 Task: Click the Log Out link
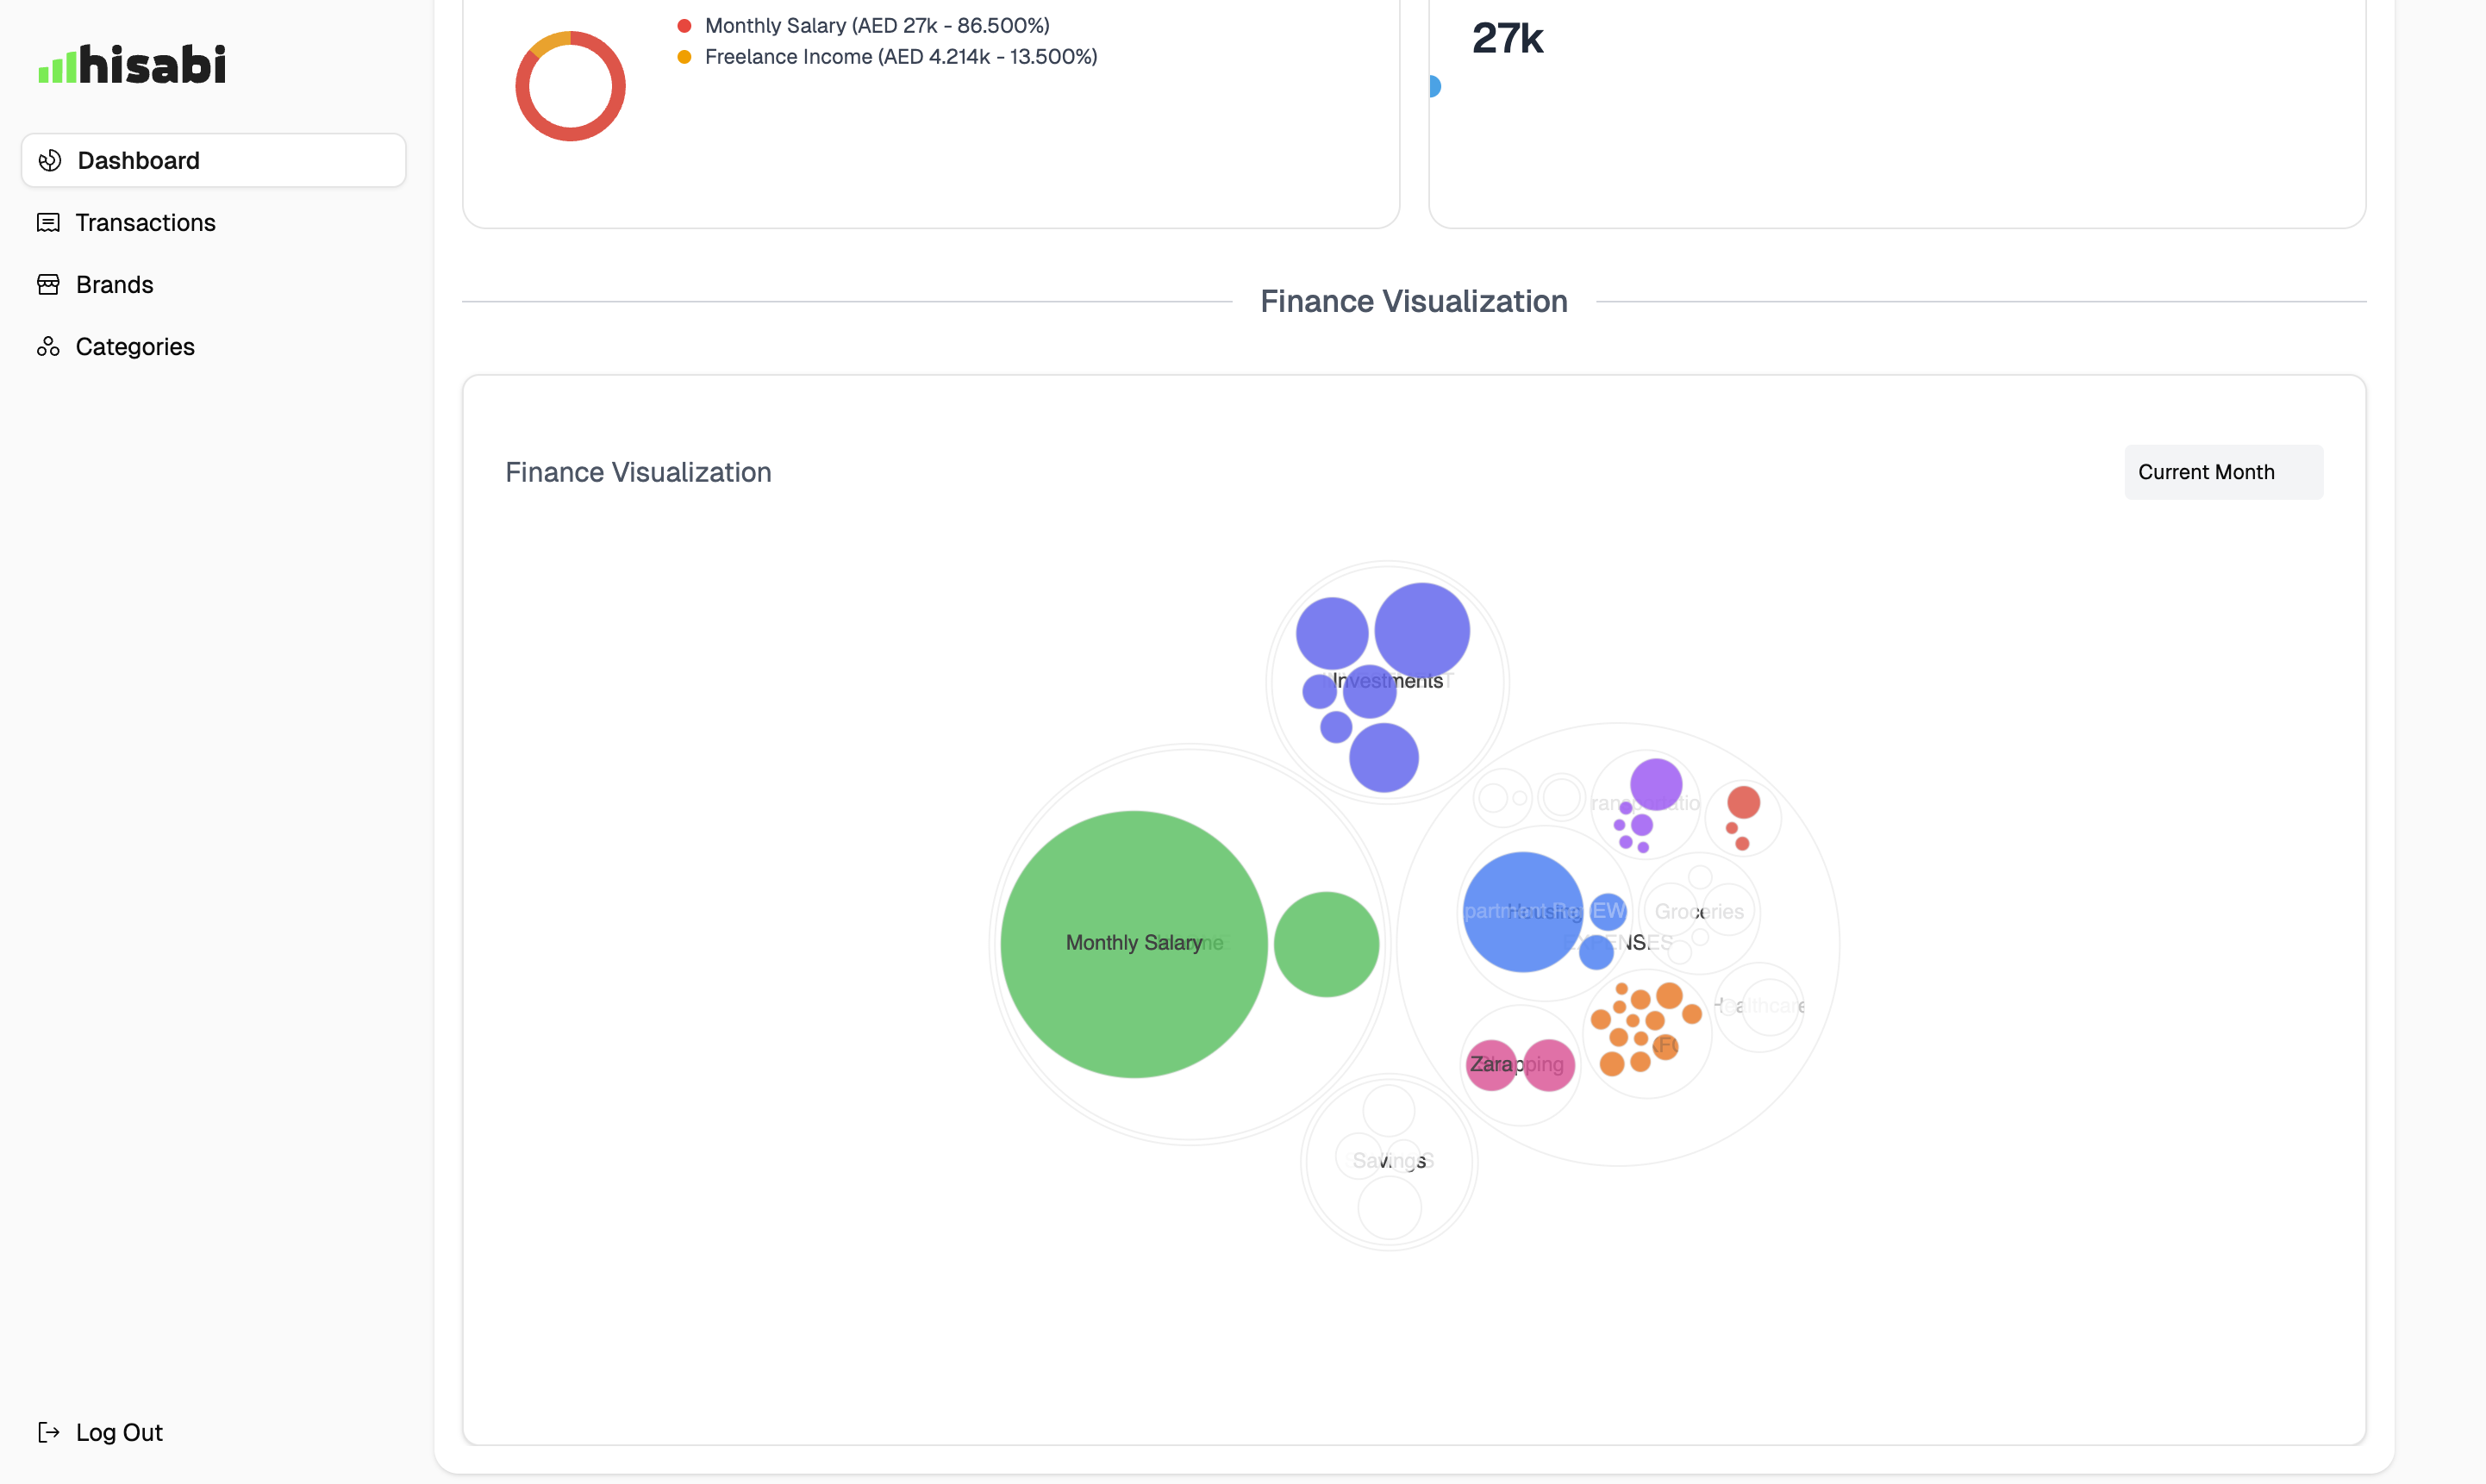pyautogui.click(x=119, y=1432)
